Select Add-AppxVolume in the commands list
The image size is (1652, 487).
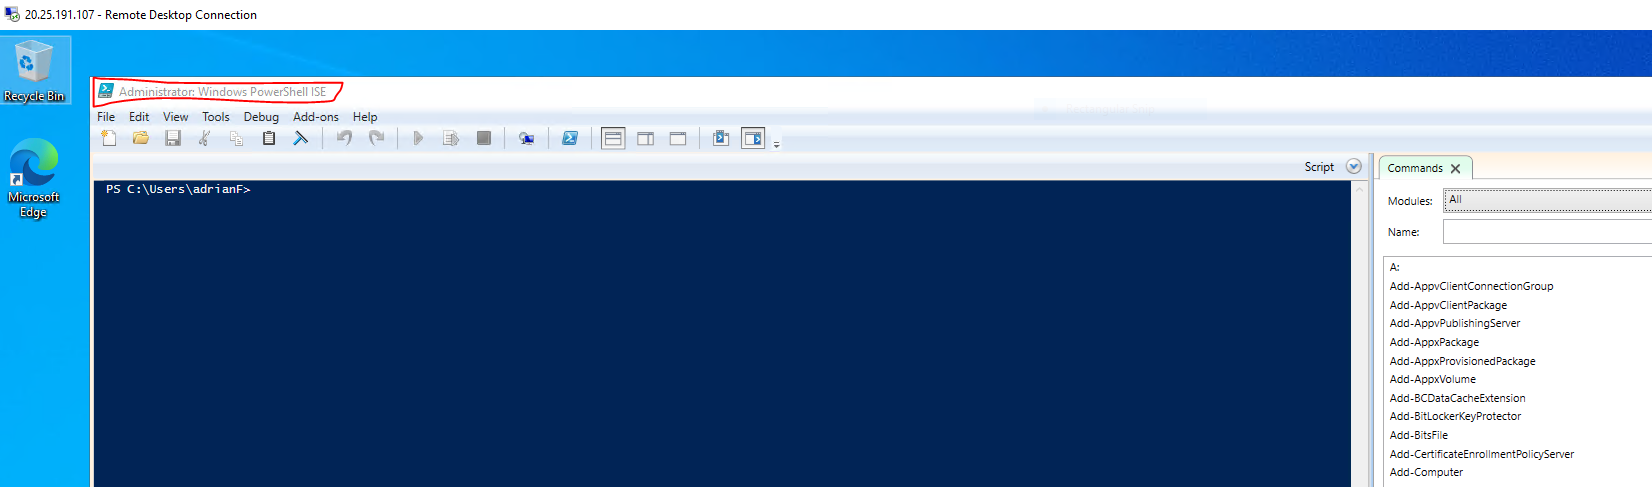(1432, 379)
